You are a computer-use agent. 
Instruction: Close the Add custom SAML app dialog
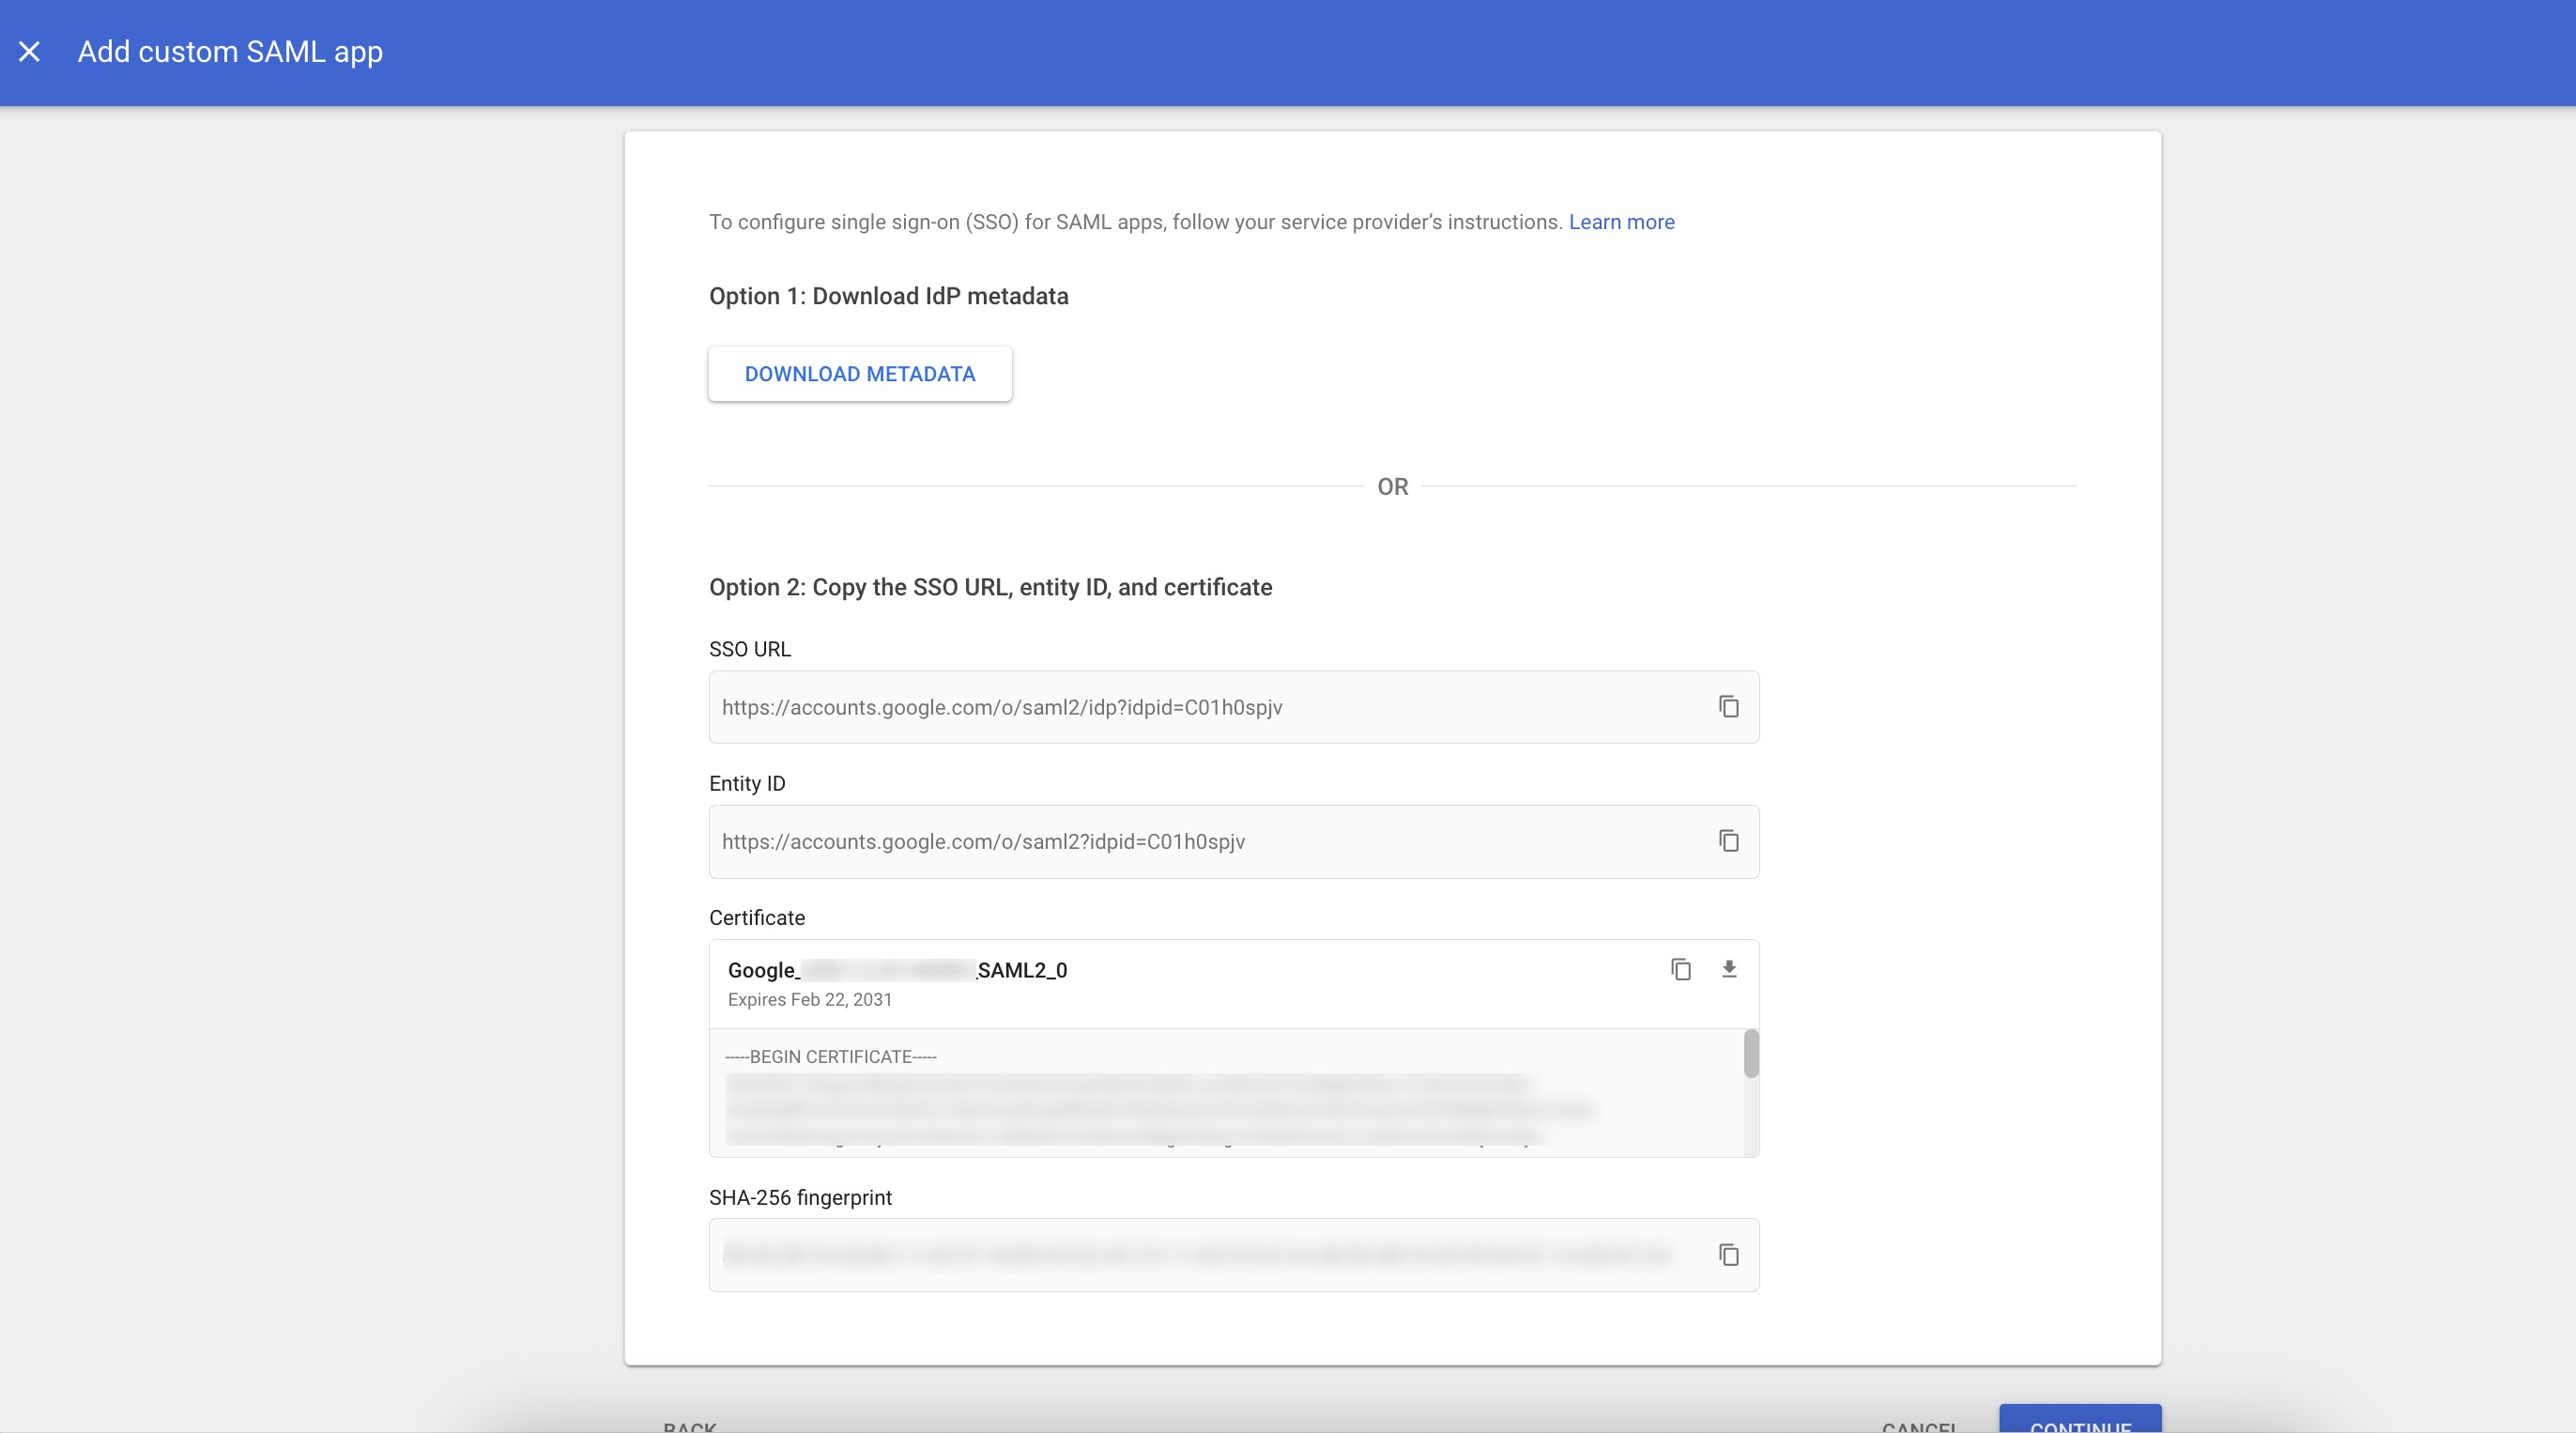[29, 52]
